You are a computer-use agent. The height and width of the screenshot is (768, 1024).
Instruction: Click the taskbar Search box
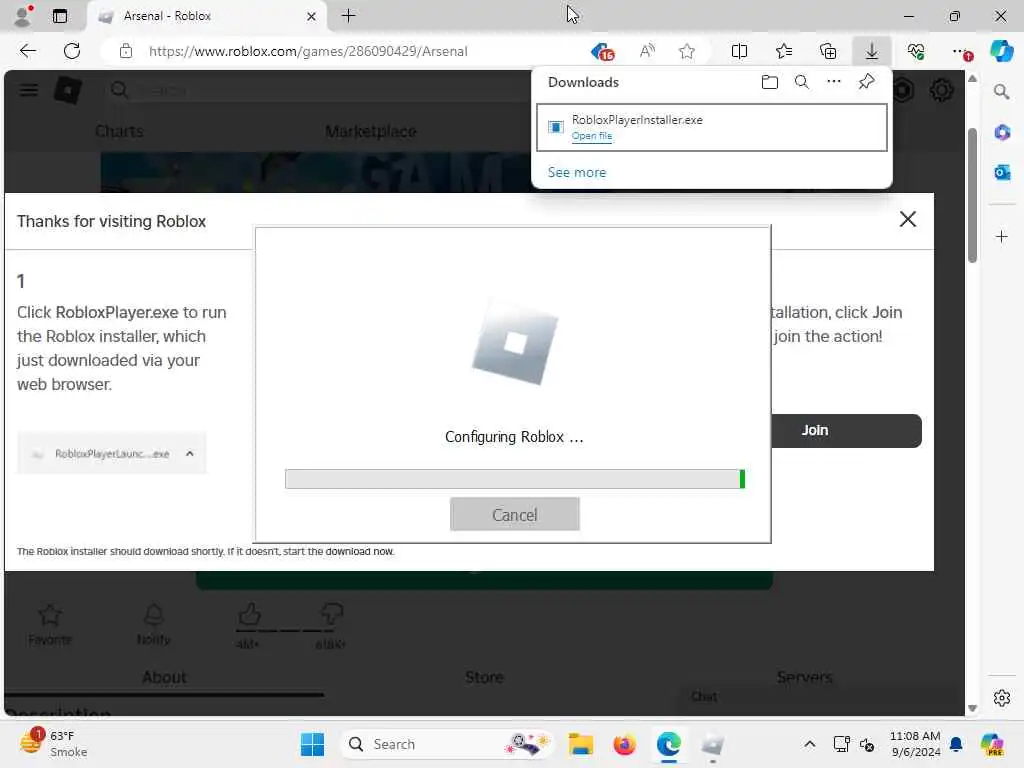point(447,744)
